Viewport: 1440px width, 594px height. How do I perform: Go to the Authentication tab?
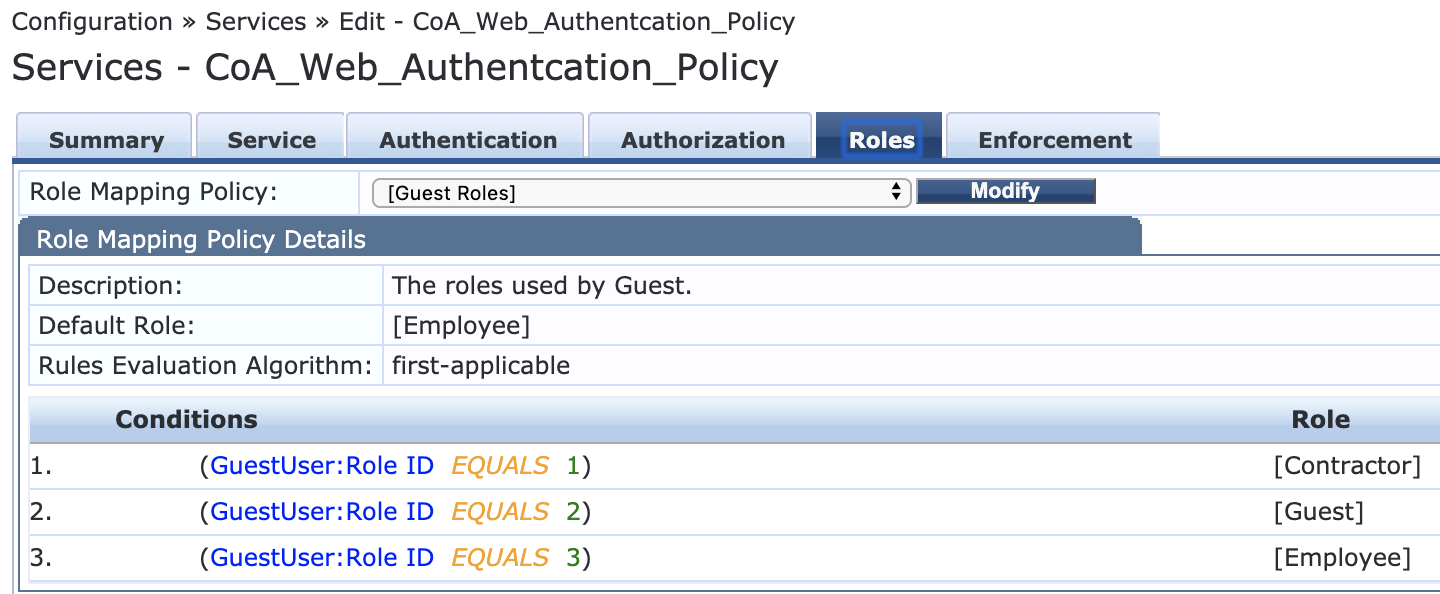[468, 140]
